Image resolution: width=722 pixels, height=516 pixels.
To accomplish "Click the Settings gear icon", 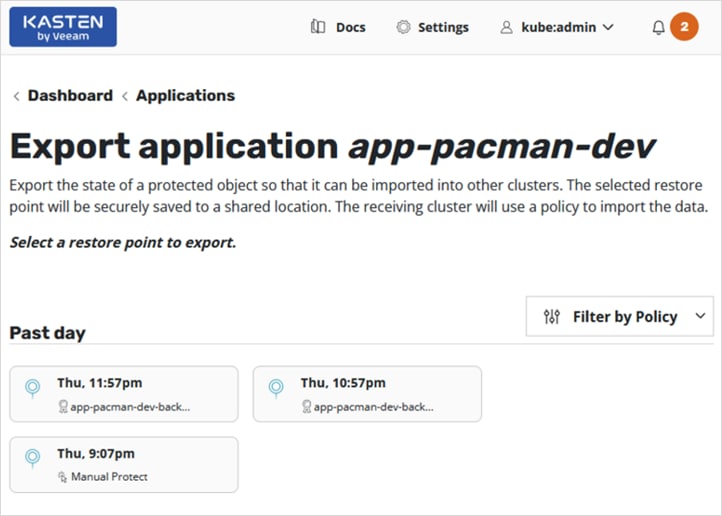I will [x=403, y=27].
